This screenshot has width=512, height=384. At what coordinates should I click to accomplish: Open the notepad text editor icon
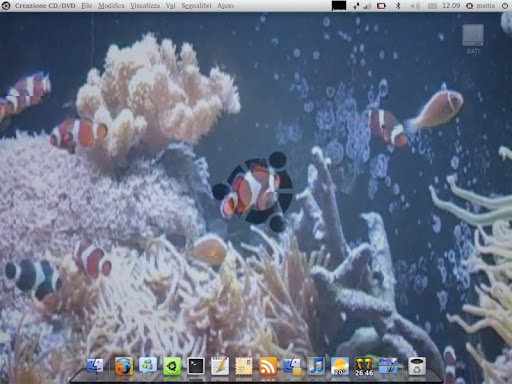coord(220,366)
